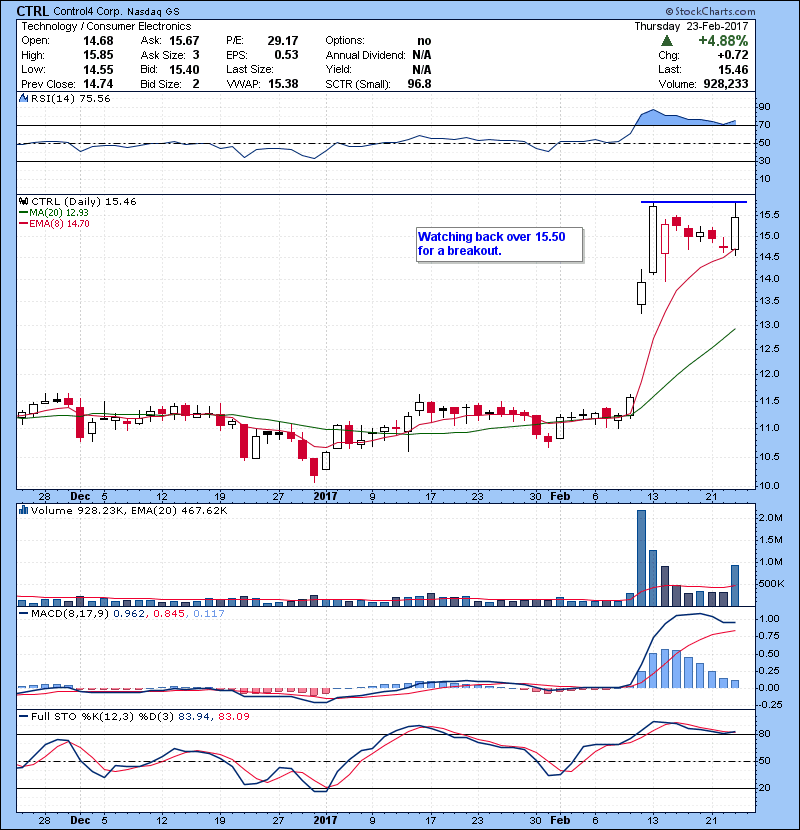Click the blue resistance line near 15.85
The image size is (800, 830).
[x=694, y=202]
